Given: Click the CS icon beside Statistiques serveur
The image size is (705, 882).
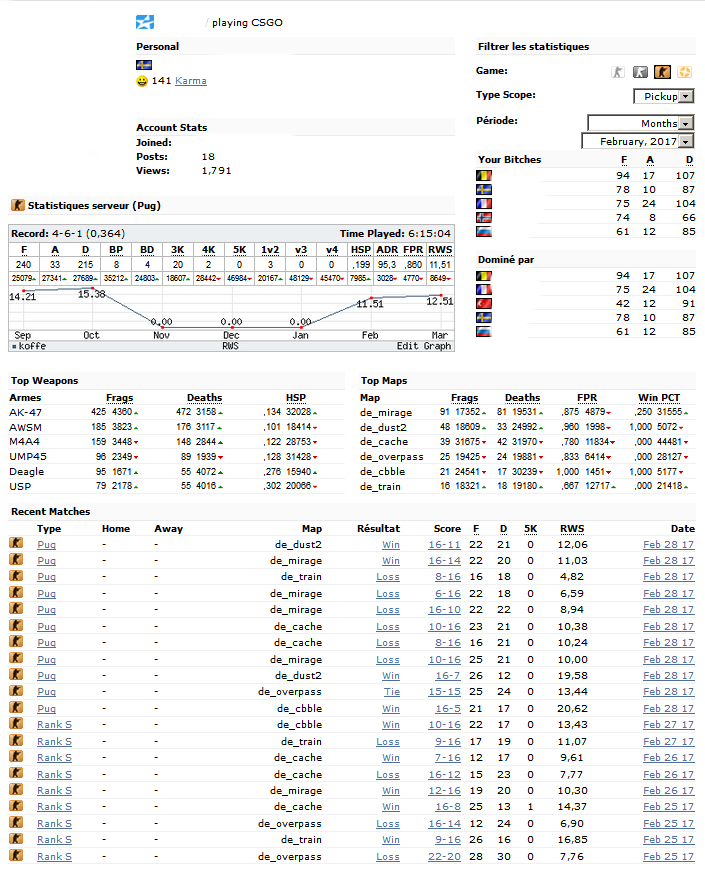Looking at the screenshot, I should coord(17,205).
